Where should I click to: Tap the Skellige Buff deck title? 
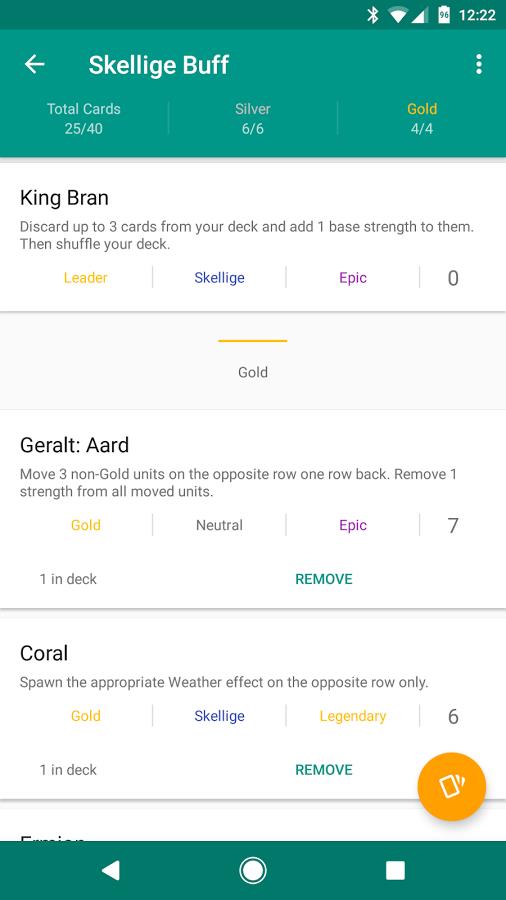pyautogui.click(x=158, y=64)
